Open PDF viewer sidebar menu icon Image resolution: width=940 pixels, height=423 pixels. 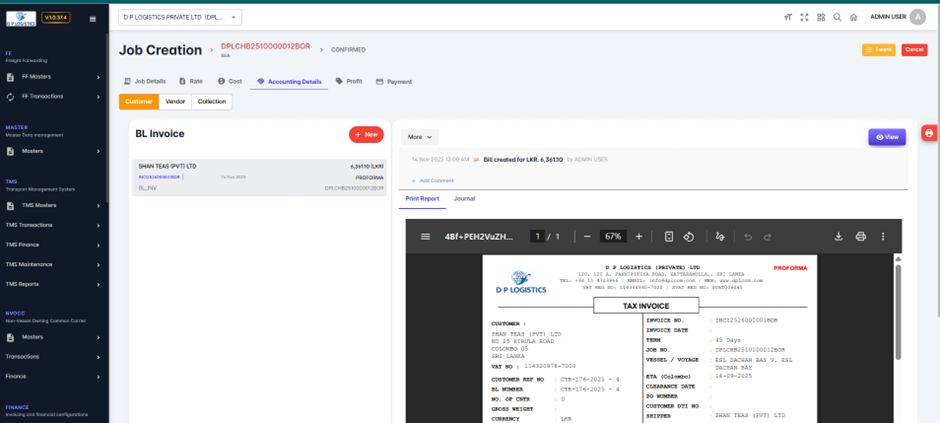tap(425, 237)
